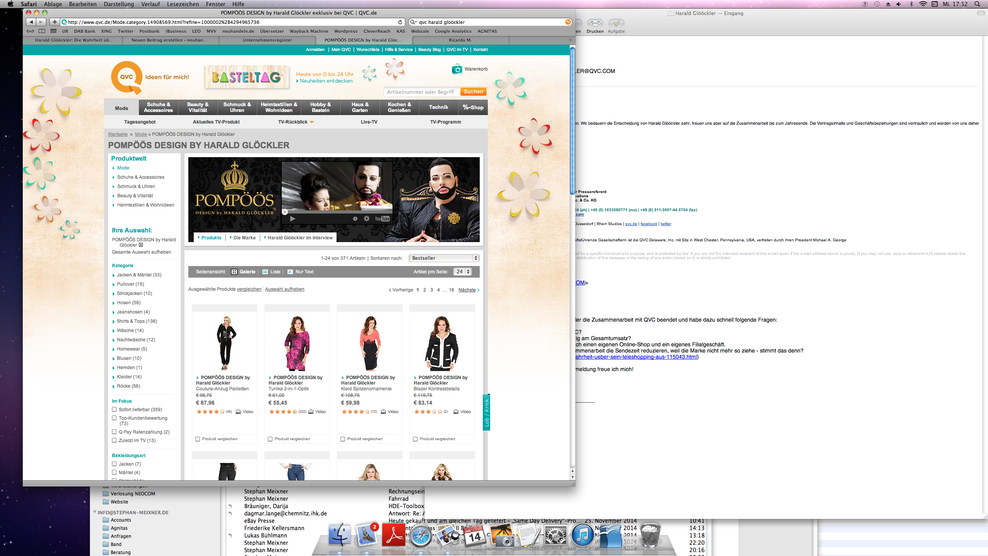Check the Zuletzt im TV filter
The width and height of the screenshot is (988, 556).
coord(115,440)
